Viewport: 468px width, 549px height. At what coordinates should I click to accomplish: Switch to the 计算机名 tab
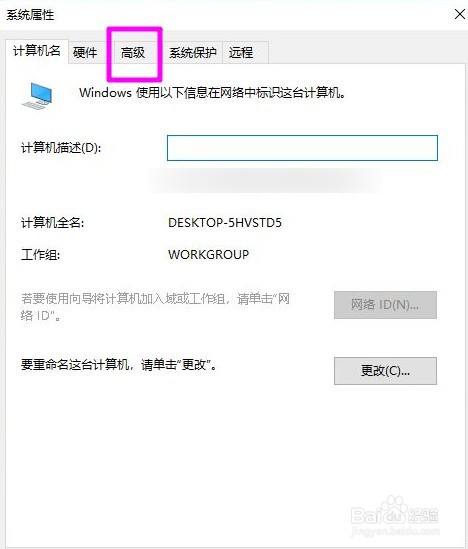[37, 51]
